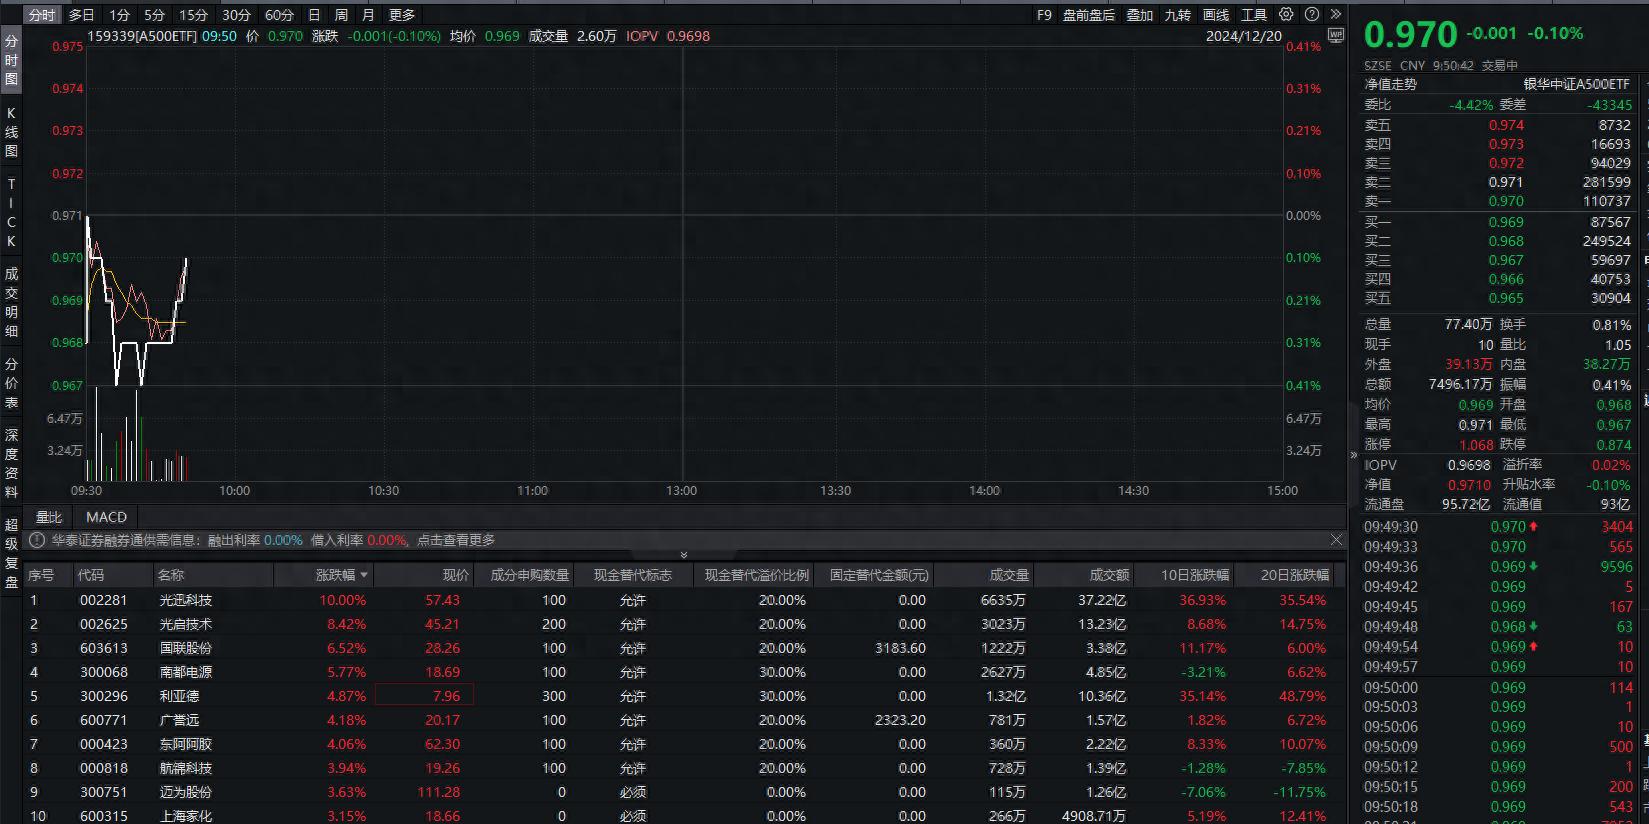Sort by 20日涨跌幅 column header
Viewport: 1649px width, 824px height.
point(1294,575)
